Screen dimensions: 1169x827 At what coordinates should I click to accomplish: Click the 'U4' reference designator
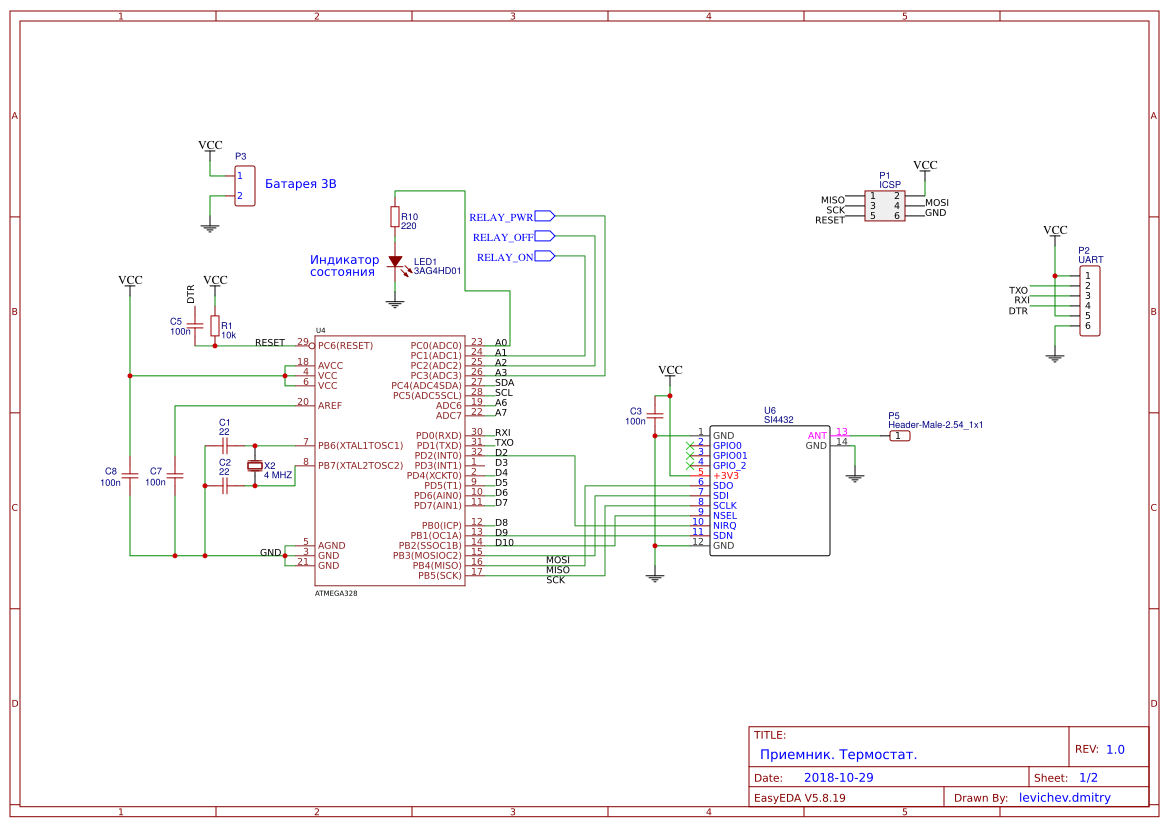point(320,330)
